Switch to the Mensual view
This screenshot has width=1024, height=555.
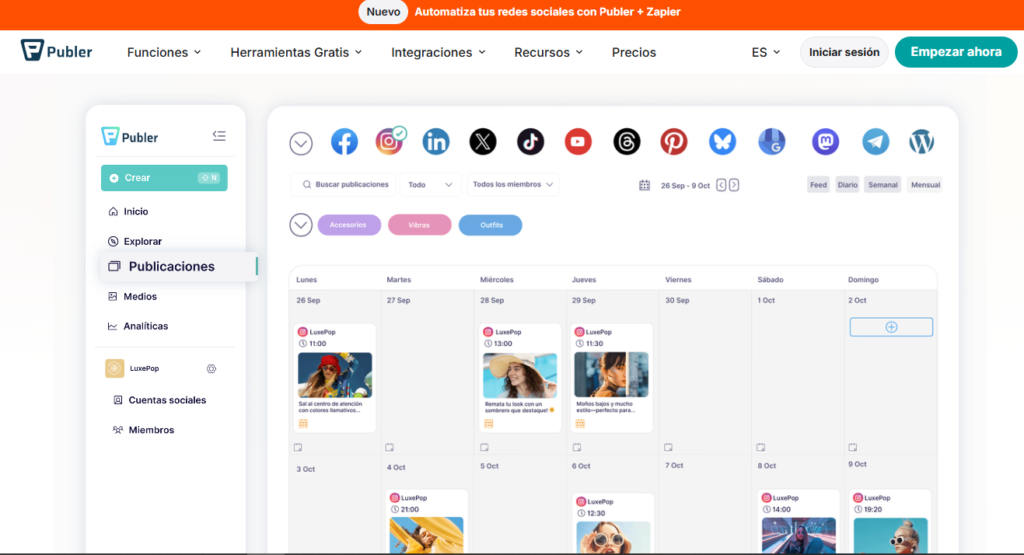click(925, 185)
